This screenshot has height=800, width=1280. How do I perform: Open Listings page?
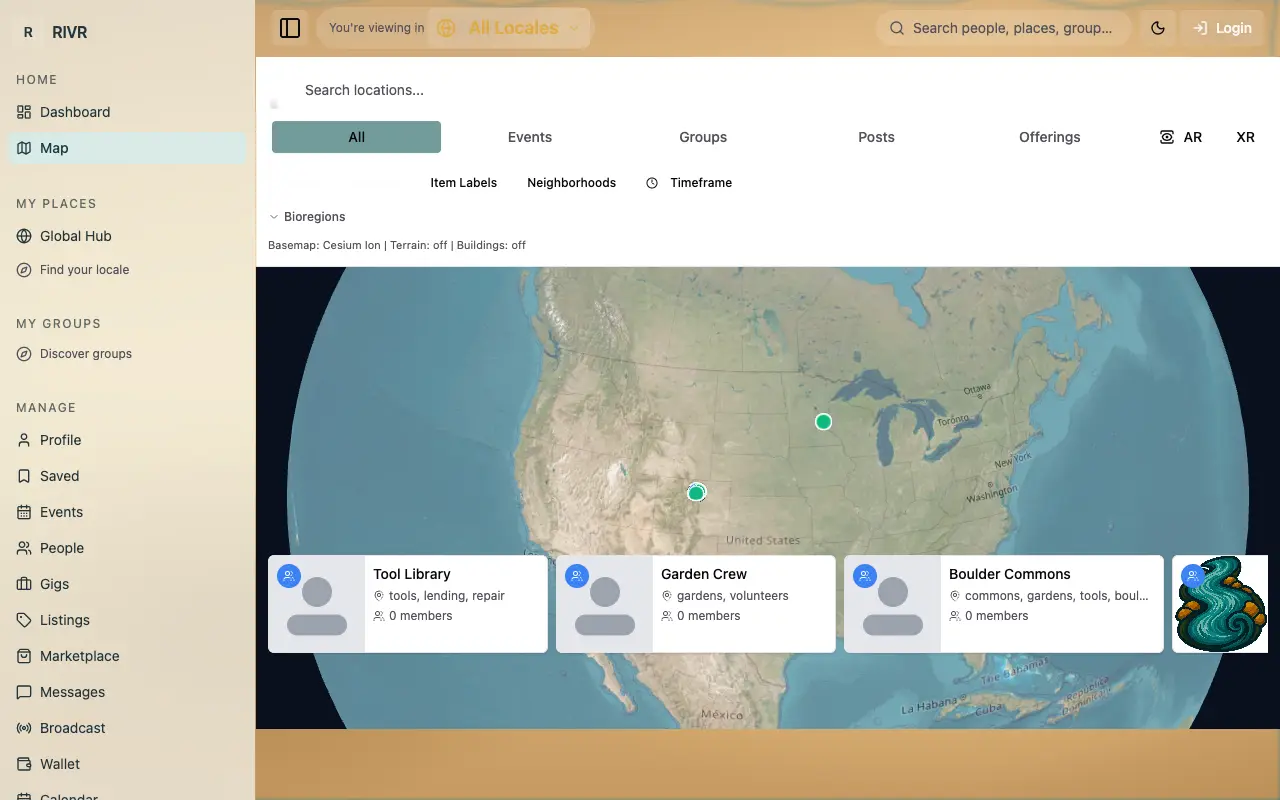(126, 620)
